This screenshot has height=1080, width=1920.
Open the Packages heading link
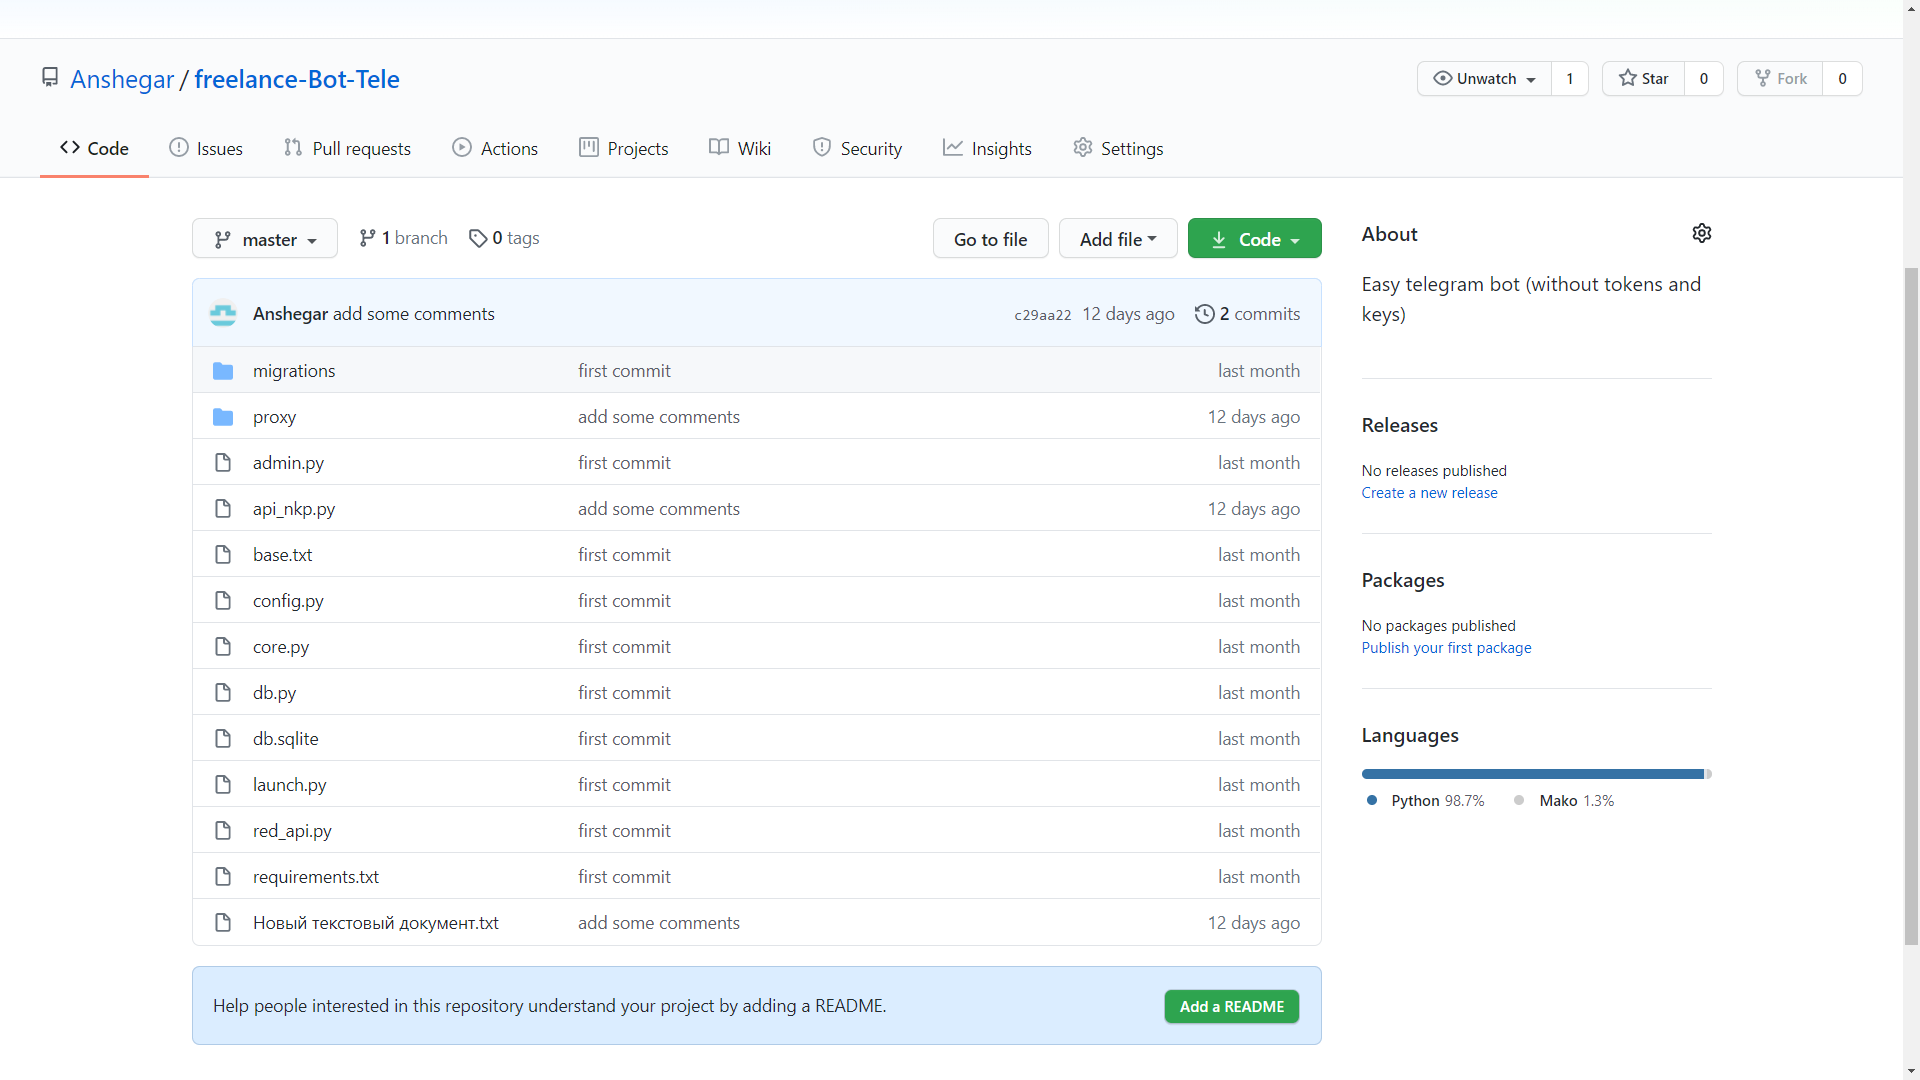pos(1402,580)
